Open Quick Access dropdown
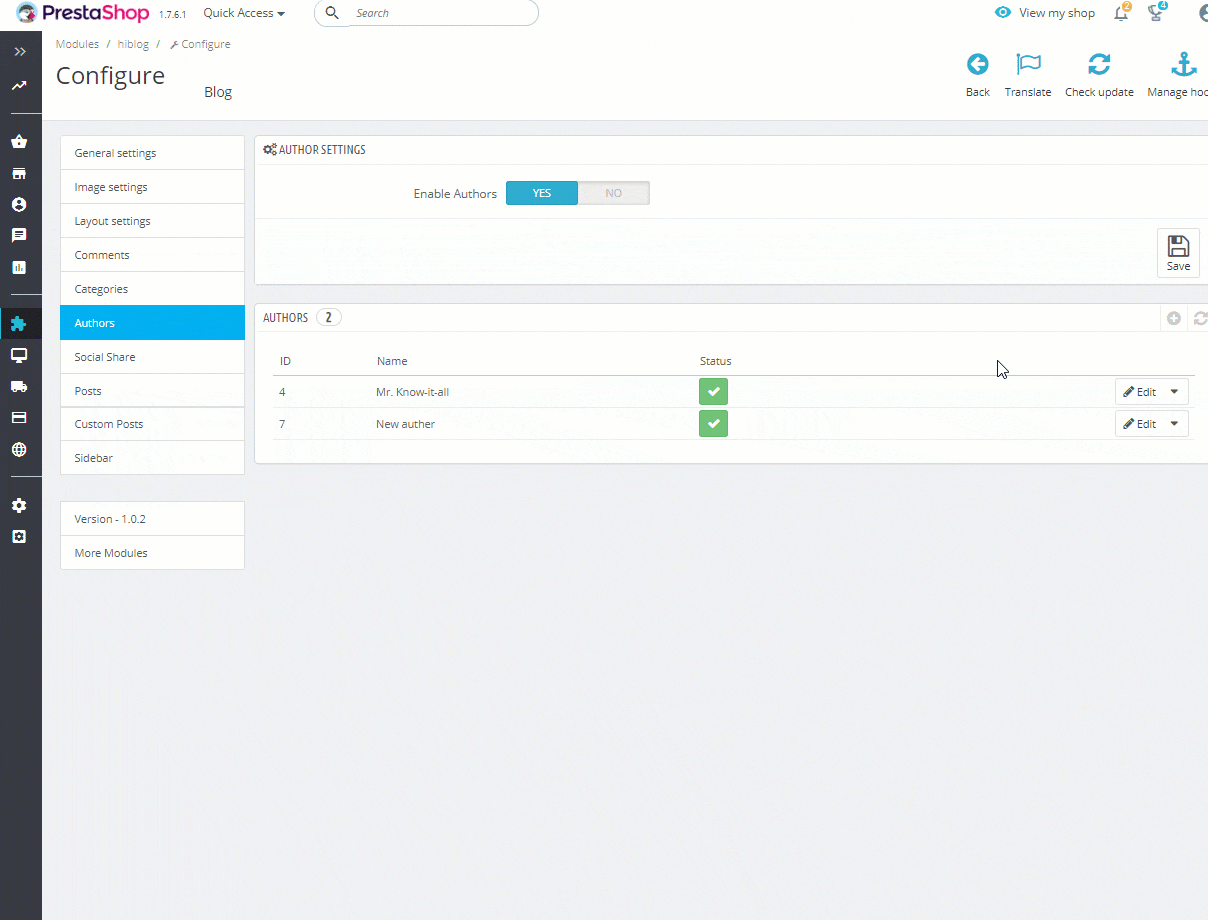The width and height of the screenshot is (1208, 920). (x=244, y=13)
